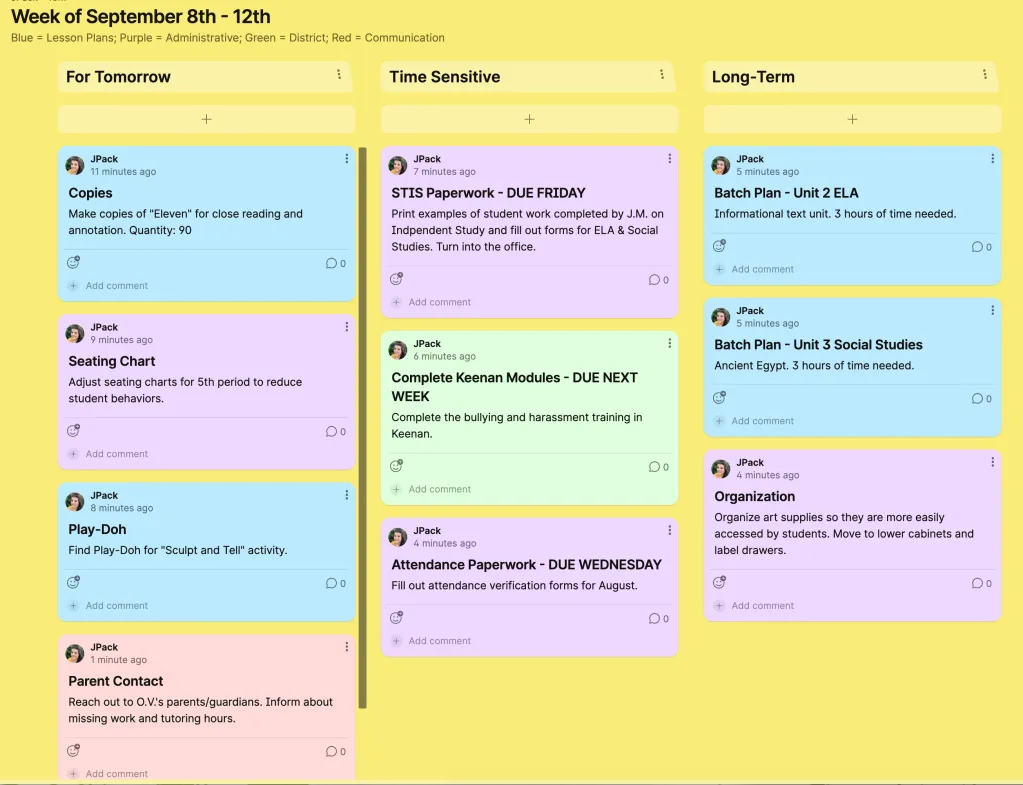Click JPack avatar on the Copies card
Screen dimensions: 1023x785
(x=75, y=165)
